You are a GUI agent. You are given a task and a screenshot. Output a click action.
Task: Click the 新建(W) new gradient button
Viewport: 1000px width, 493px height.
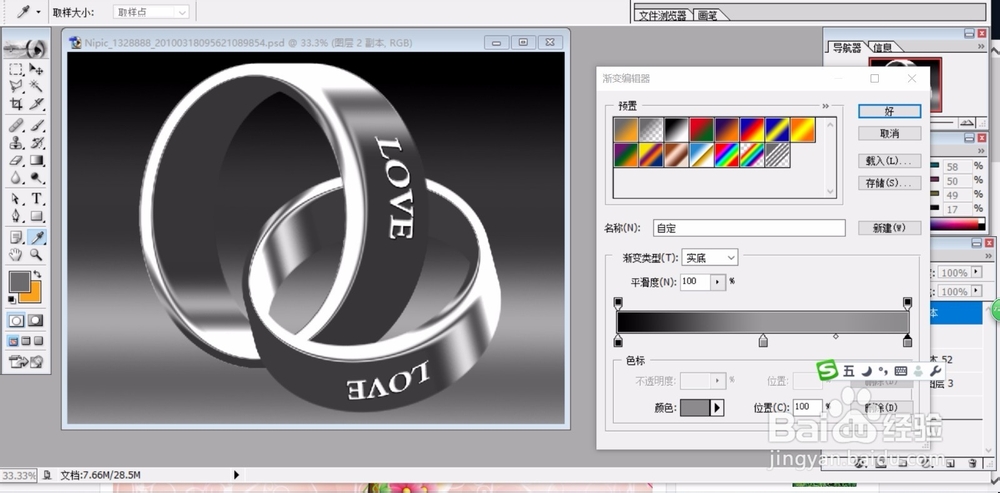point(889,228)
